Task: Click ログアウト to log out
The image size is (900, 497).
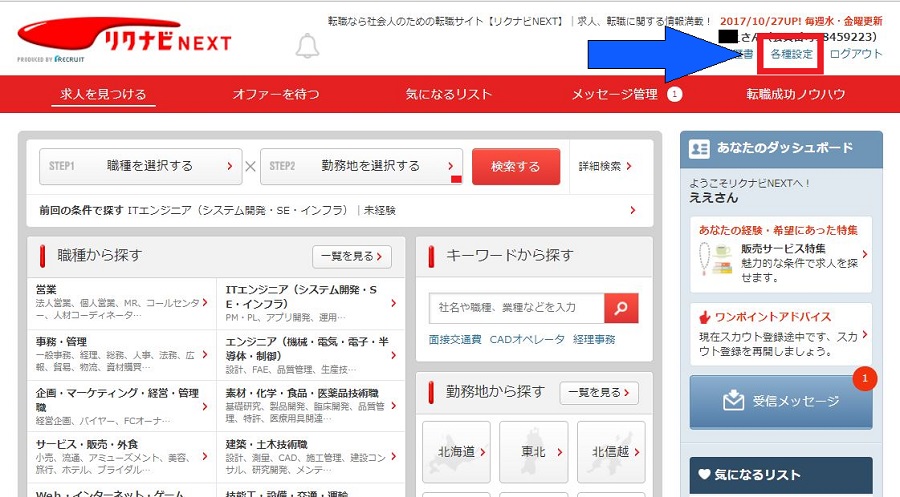Action: (x=856, y=54)
